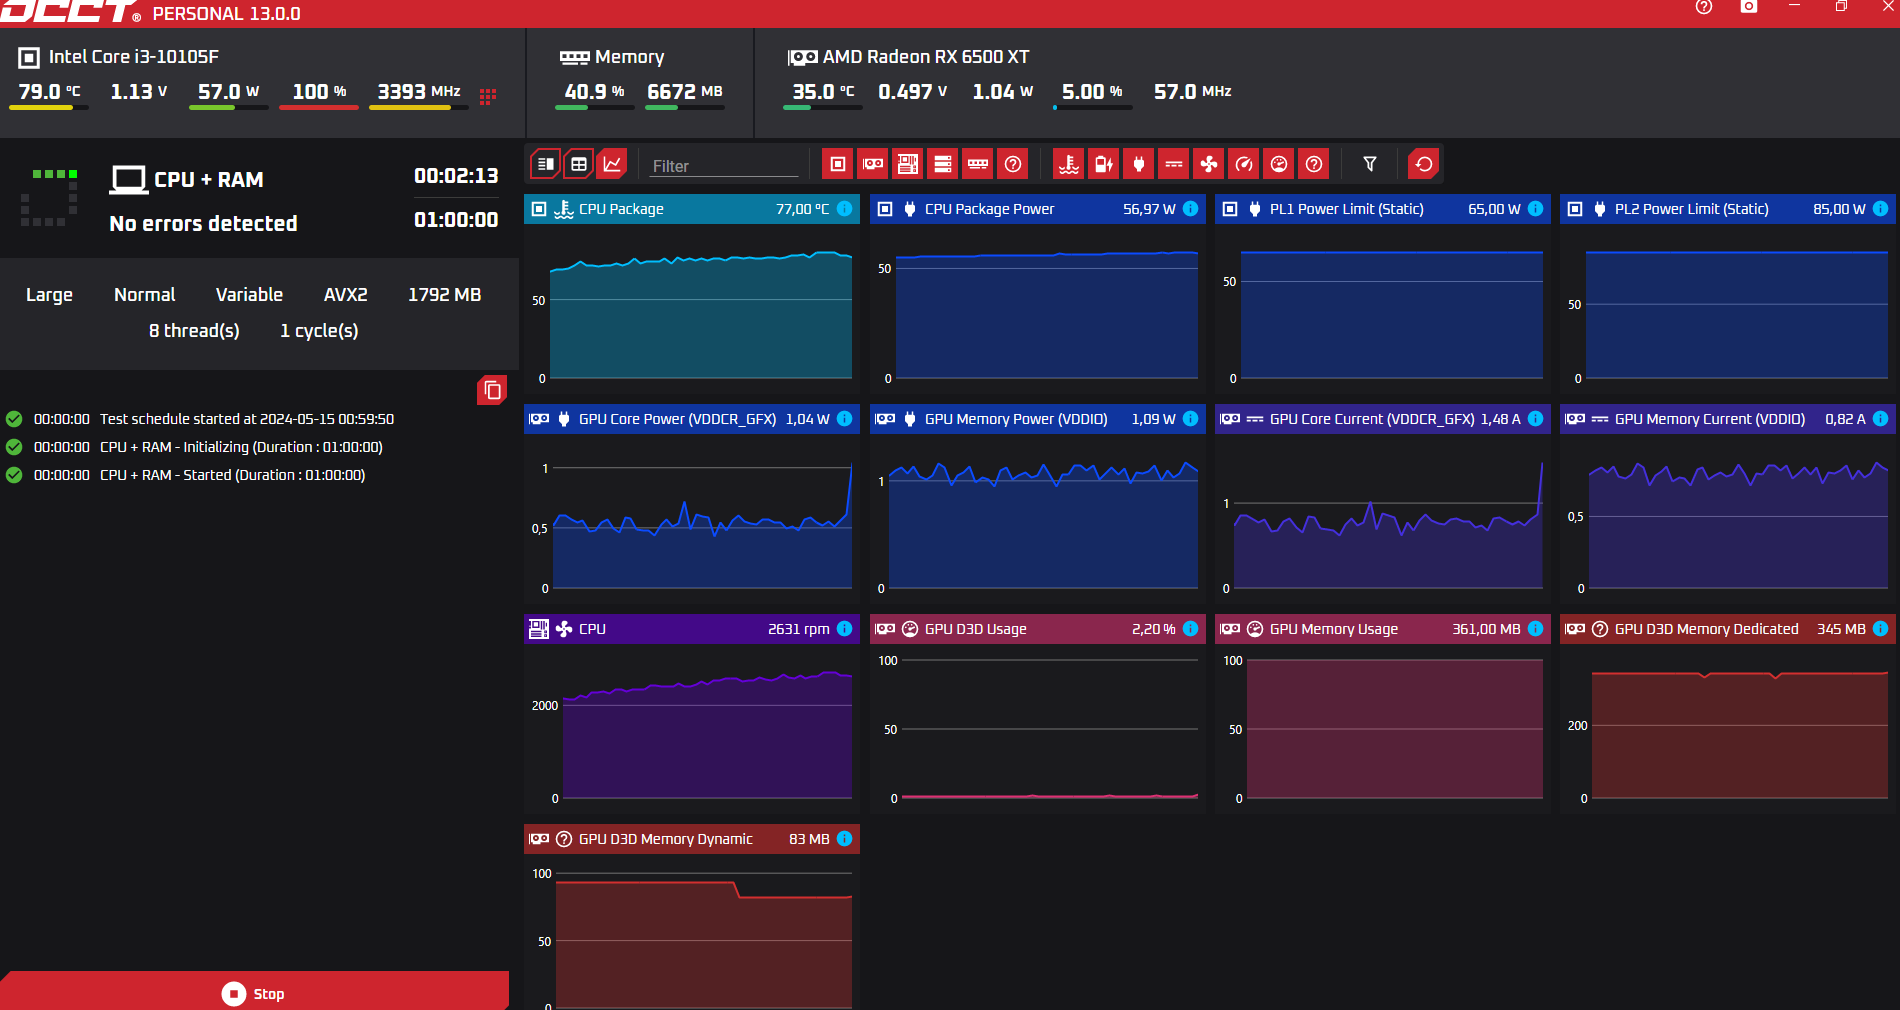Click the CPU + RAM test title
1900x1010 pixels.
click(x=208, y=180)
